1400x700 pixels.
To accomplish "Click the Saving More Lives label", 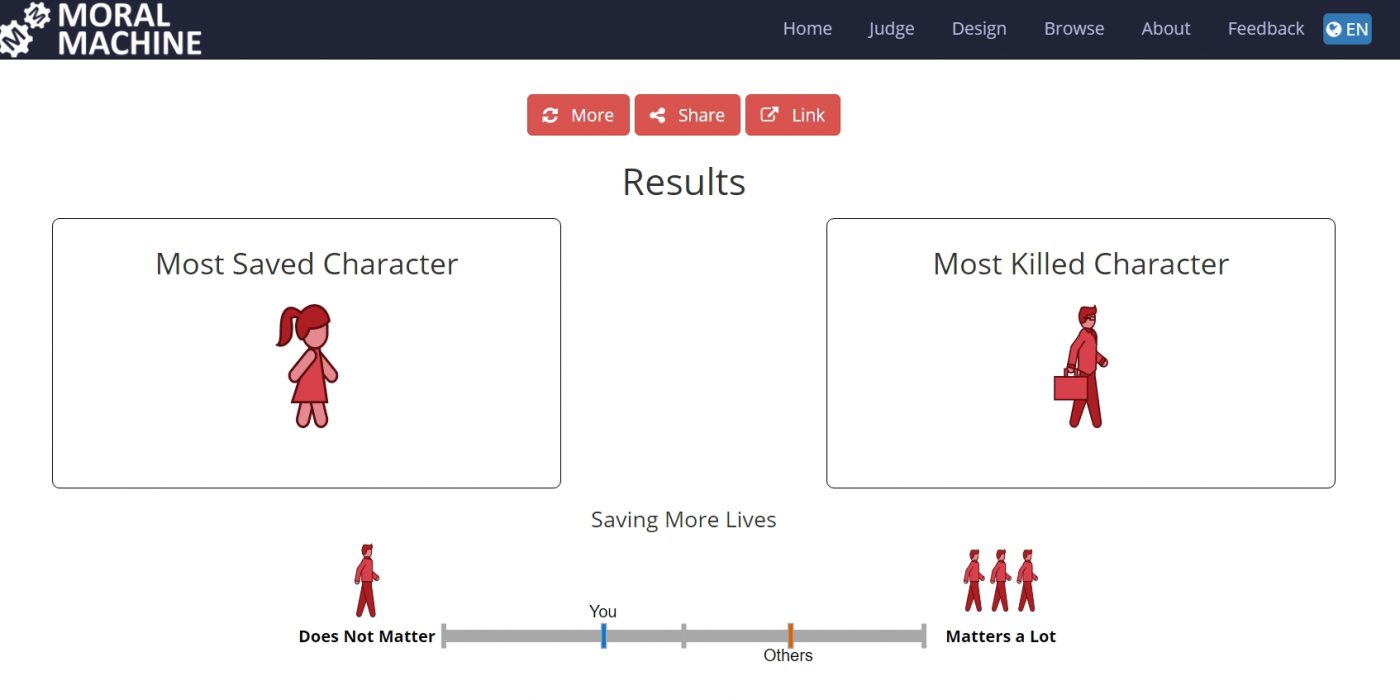I will [x=683, y=520].
